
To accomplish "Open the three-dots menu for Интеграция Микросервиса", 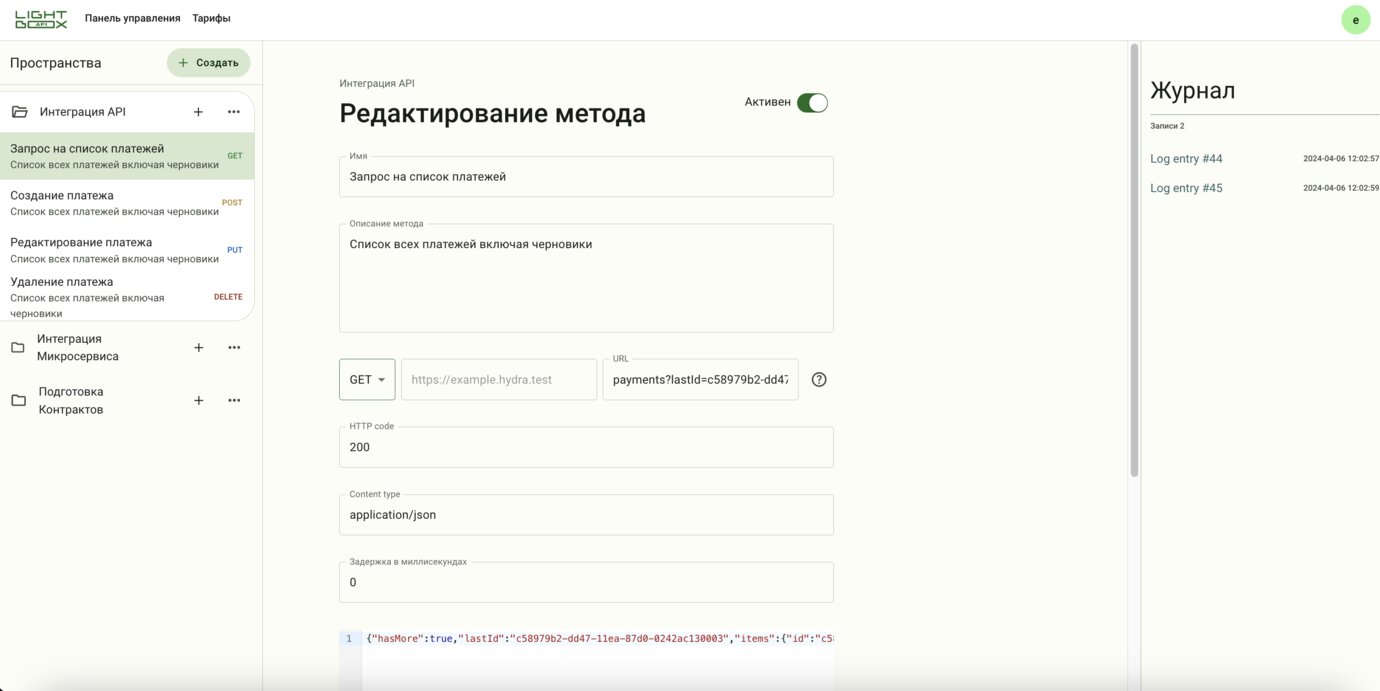I will pyautogui.click(x=234, y=348).
